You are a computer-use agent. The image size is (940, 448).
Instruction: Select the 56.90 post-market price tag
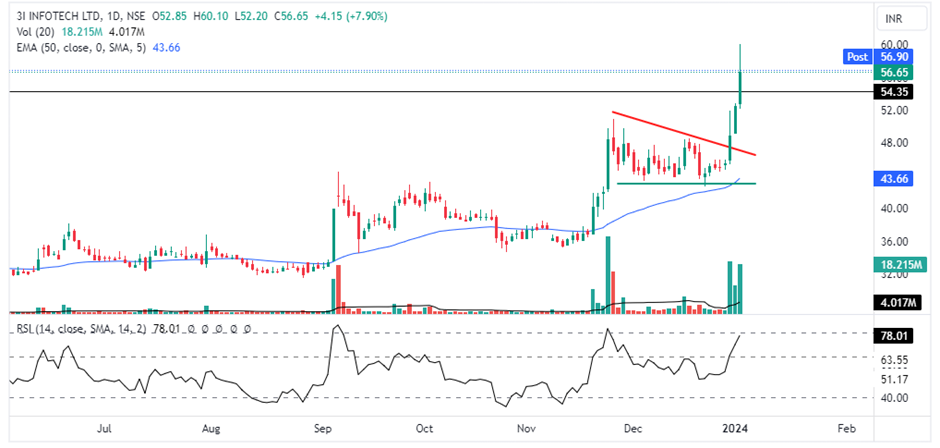point(893,58)
